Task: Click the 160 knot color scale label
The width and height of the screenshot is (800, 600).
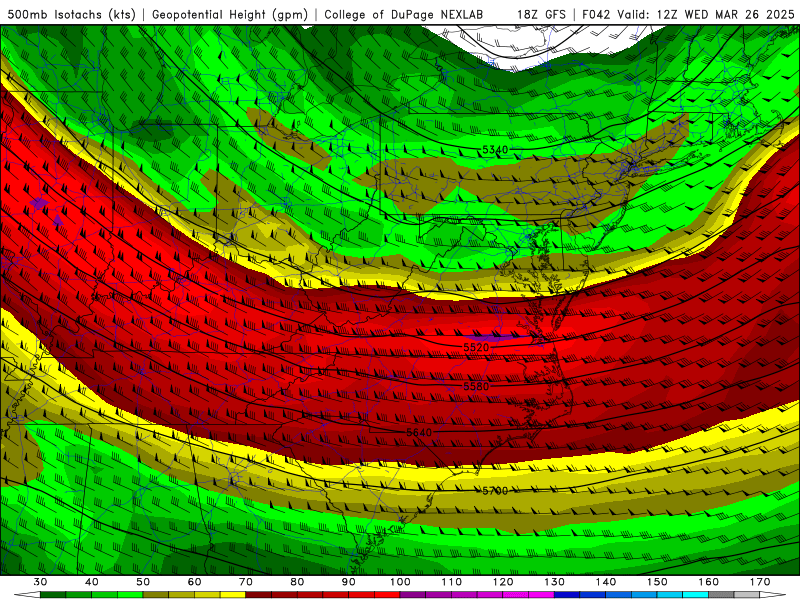Action: (x=709, y=582)
